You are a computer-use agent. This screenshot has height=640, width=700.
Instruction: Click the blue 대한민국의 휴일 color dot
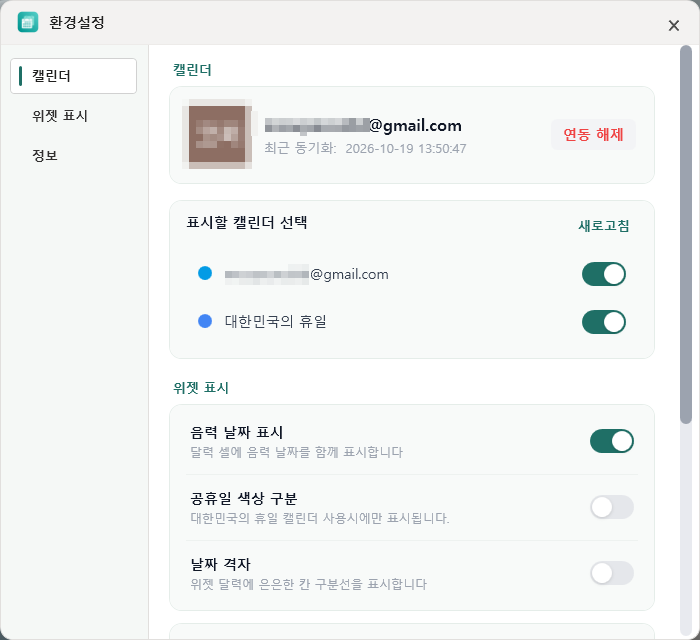(x=205, y=321)
